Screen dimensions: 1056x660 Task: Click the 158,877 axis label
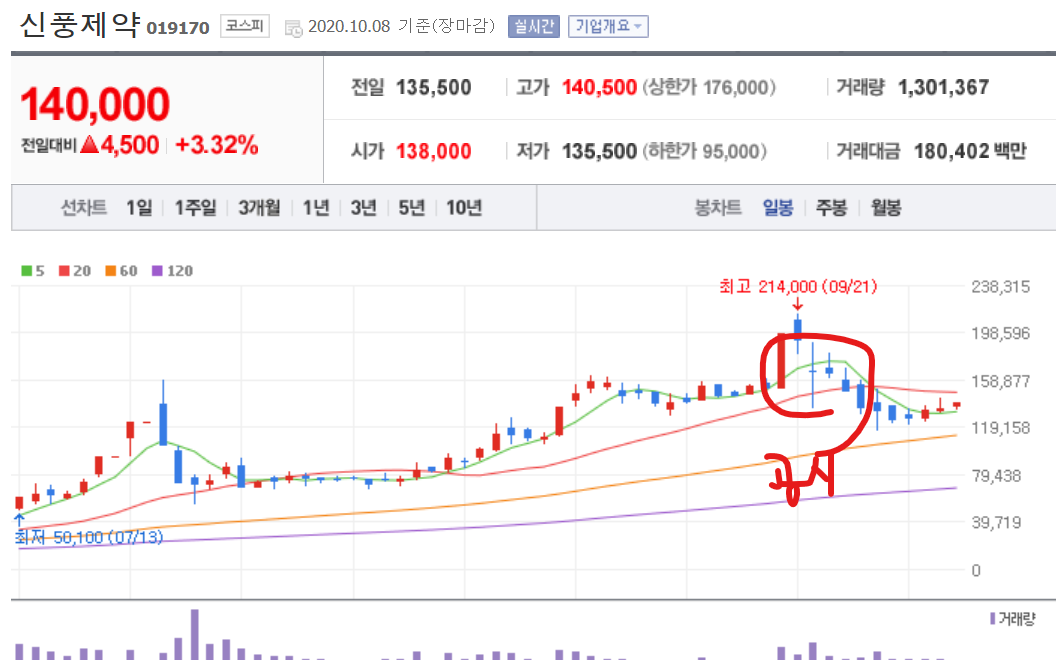coord(1001,381)
